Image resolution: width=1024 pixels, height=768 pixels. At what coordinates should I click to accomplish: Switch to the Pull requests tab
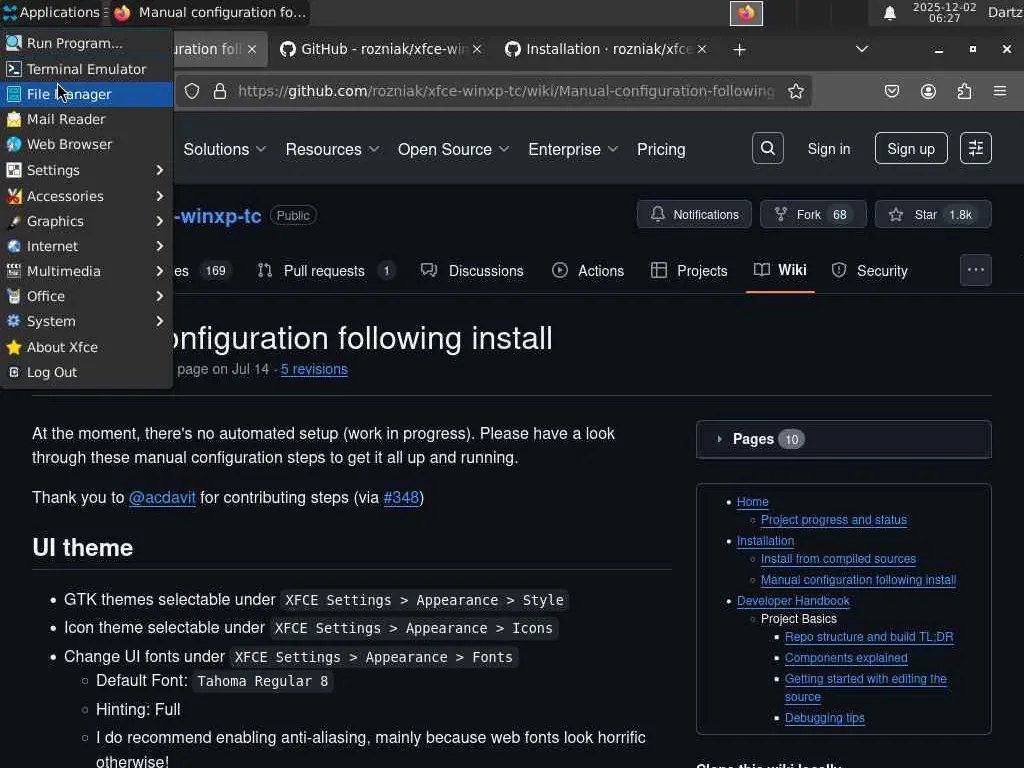coord(324,271)
